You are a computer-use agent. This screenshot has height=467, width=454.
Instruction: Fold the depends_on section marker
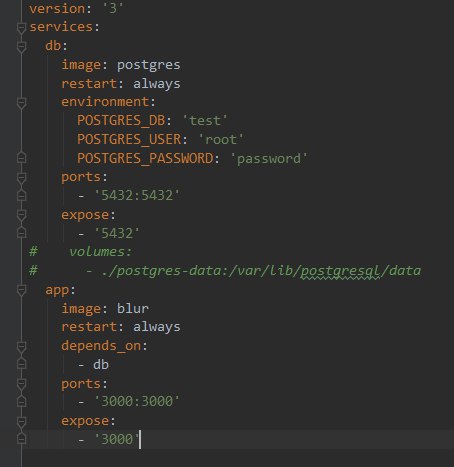[x=21, y=347]
